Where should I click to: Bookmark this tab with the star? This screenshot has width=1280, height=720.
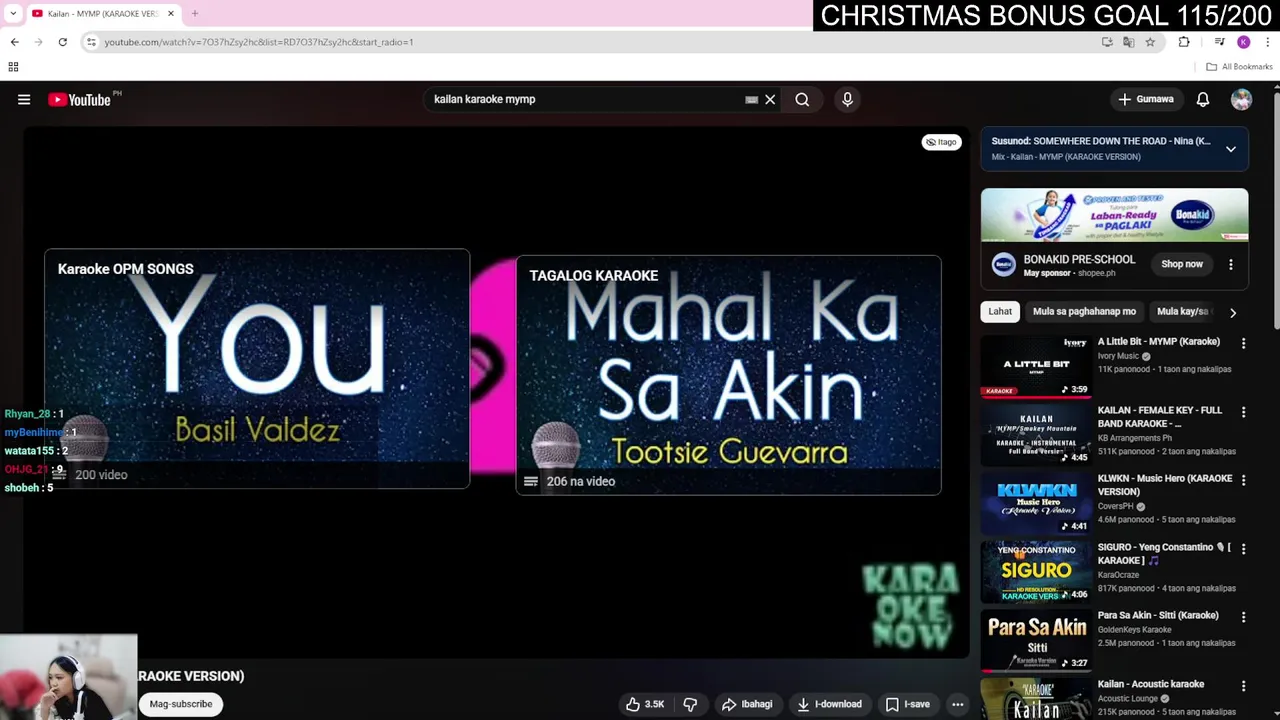click(1150, 42)
